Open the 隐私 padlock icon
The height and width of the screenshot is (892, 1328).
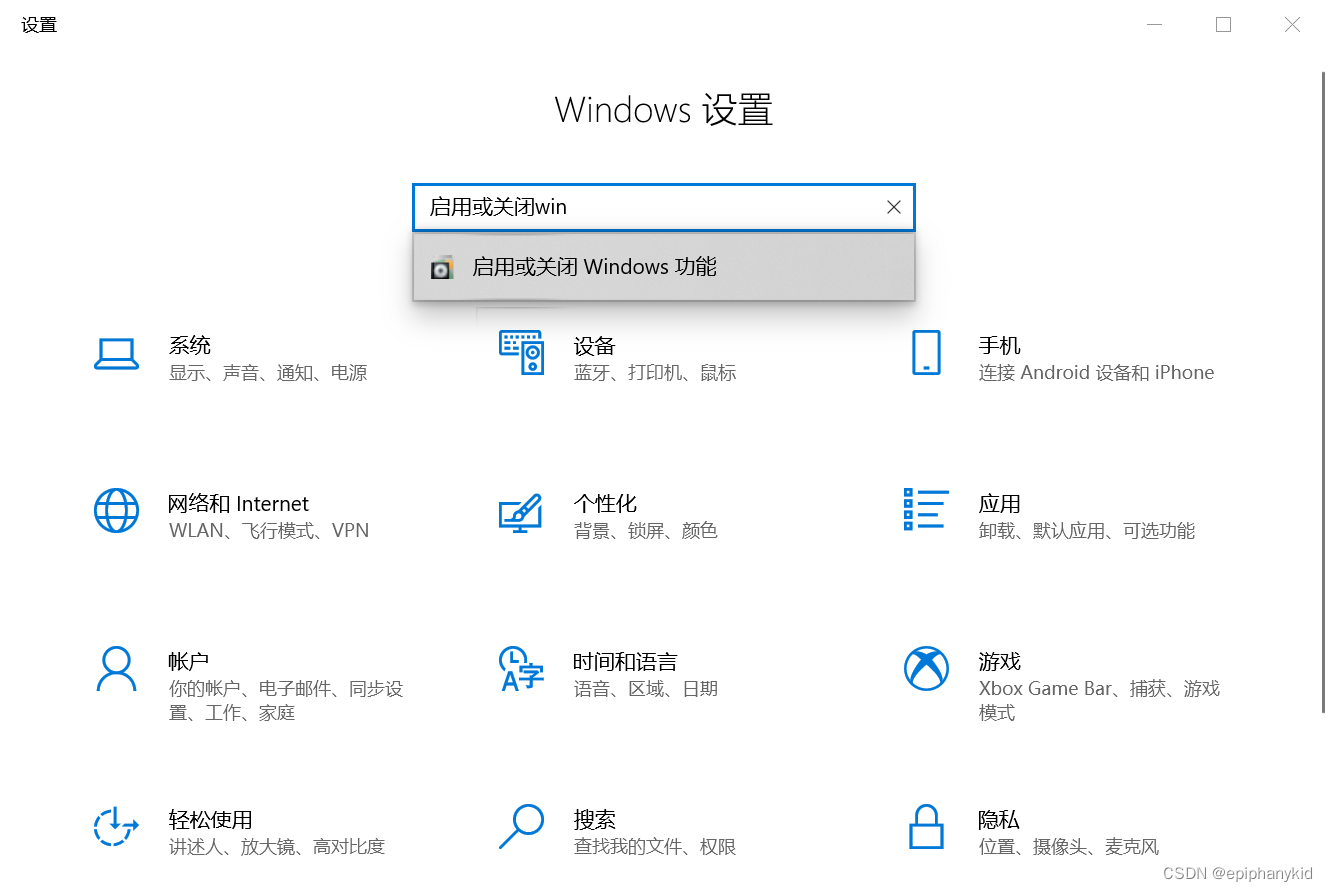[926, 827]
